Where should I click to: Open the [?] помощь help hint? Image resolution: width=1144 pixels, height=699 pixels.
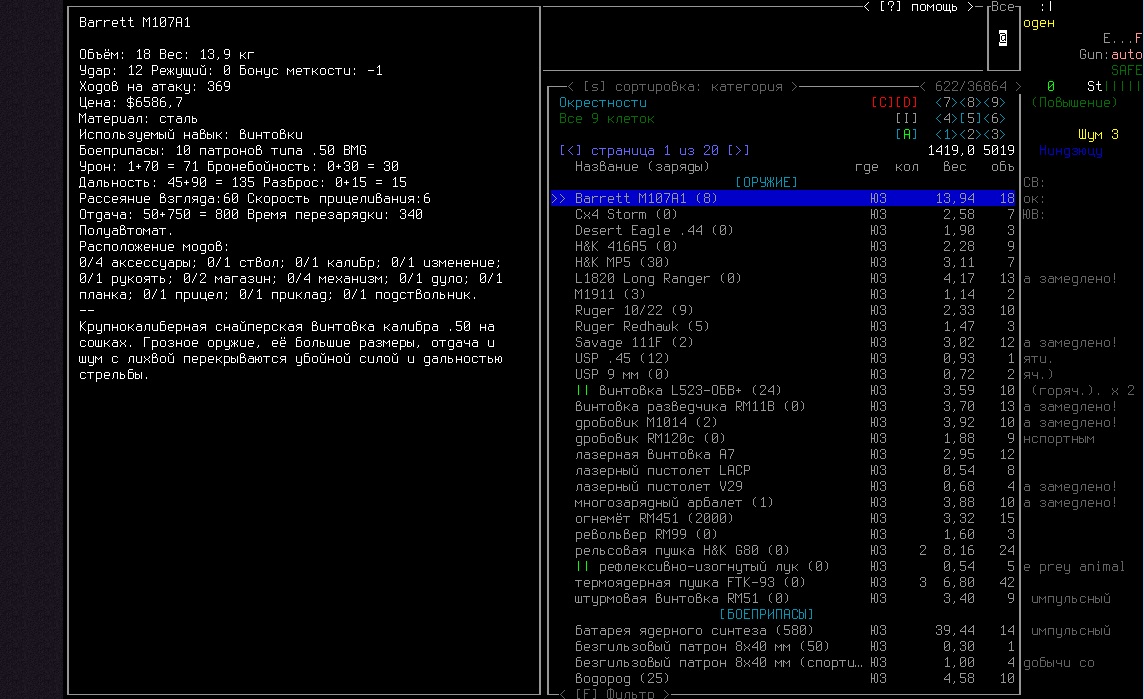tap(918, 7)
